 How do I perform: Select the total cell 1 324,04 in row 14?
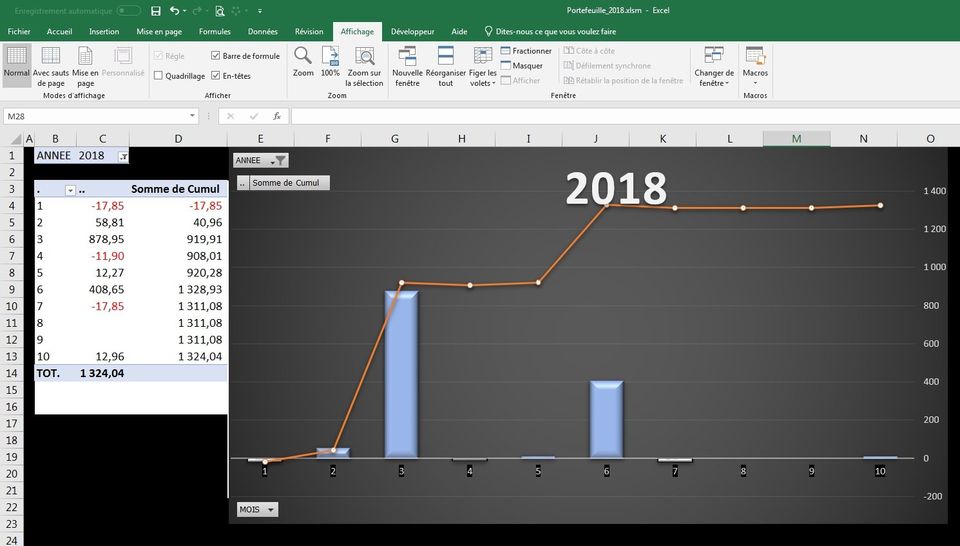click(102, 373)
